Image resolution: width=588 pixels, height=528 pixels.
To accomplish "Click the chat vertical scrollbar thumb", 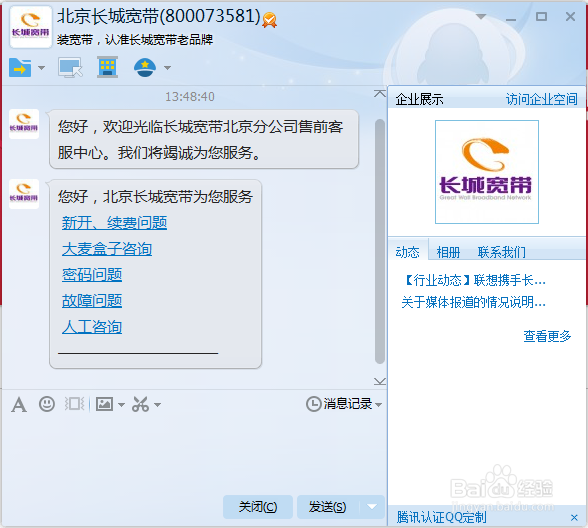I will pos(380,241).
